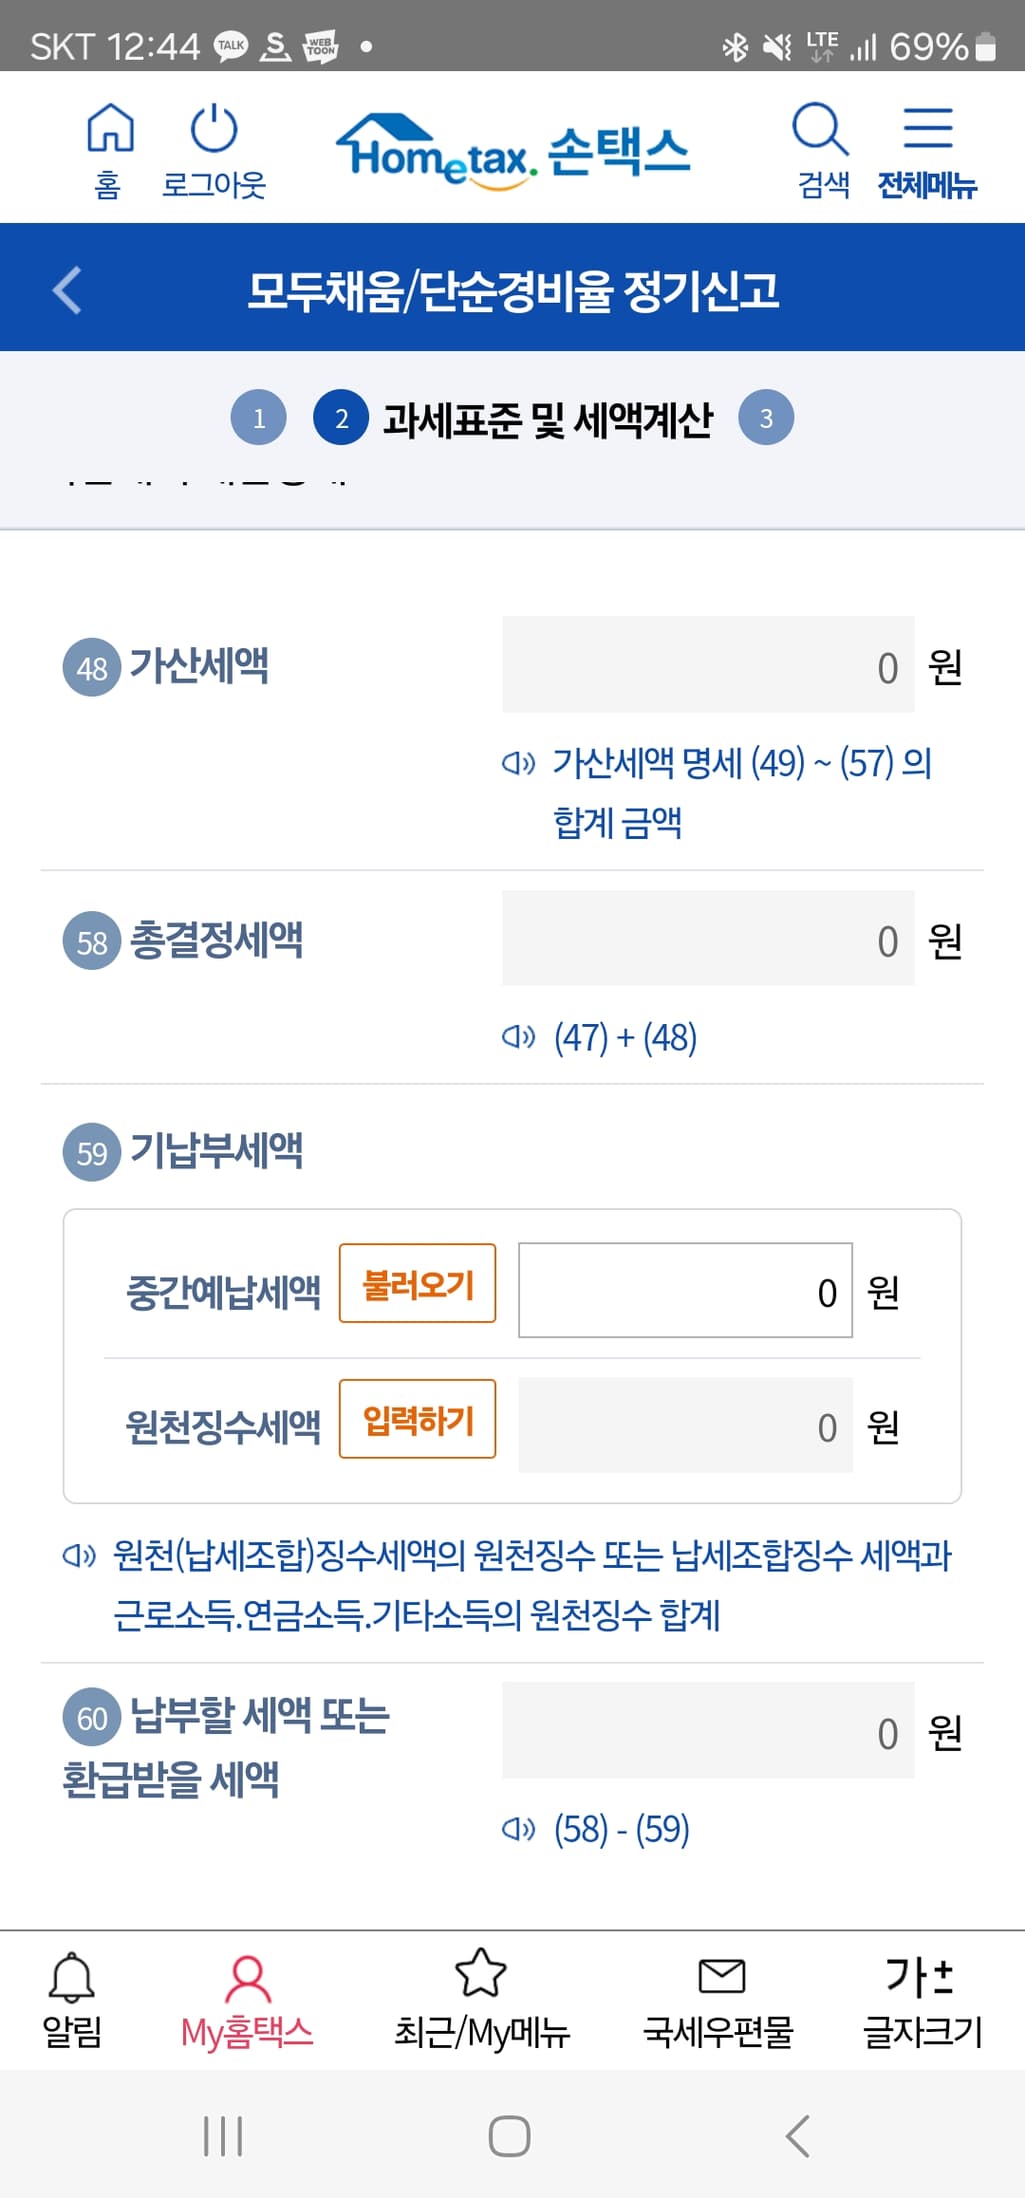Play audio hint for 가산세액 명세
Viewport: 1025px width, 2198px height.
pyautogui.click(x=518, y=764)
